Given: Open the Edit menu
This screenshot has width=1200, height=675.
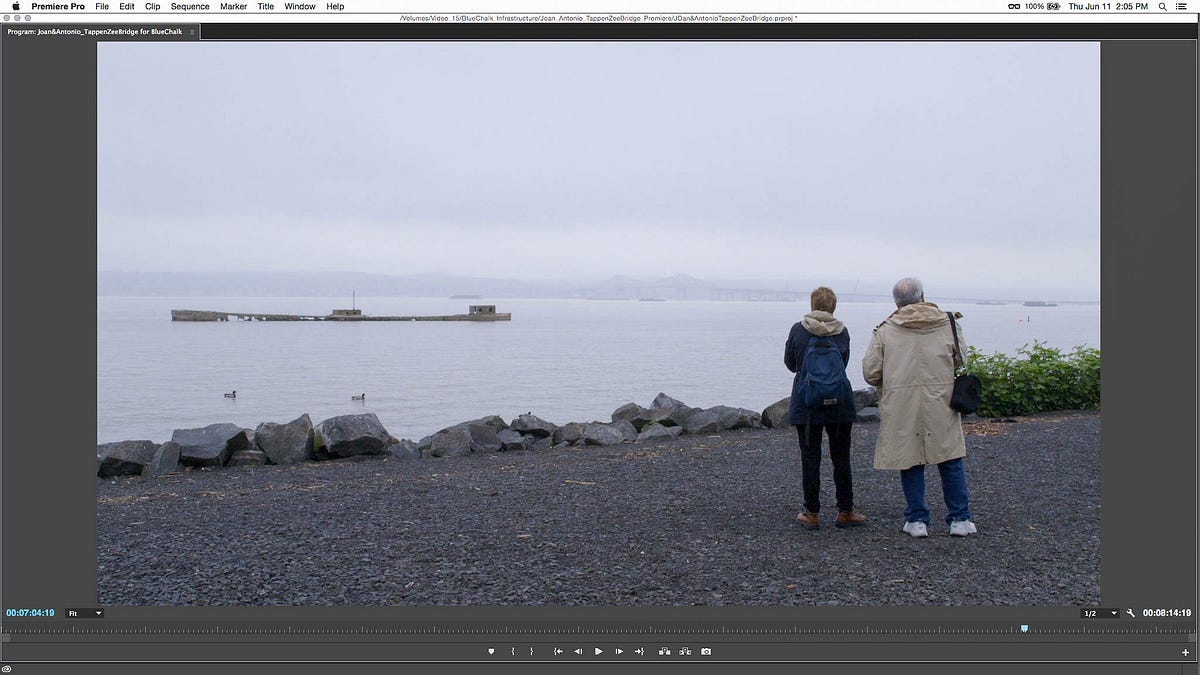Looking at the screenshot, I should (127, 6).
